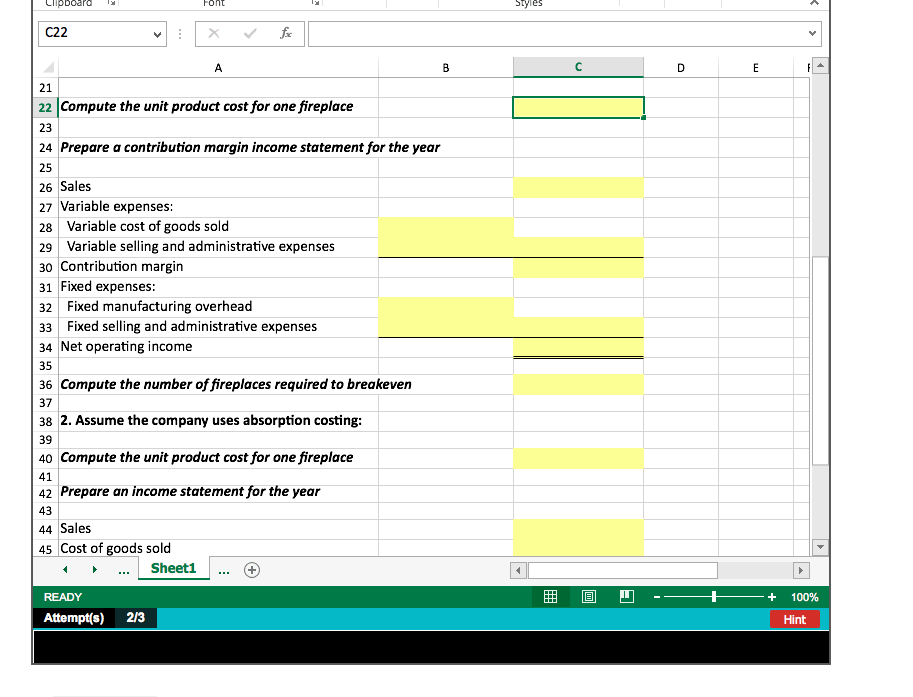Click the Zoom Out minus icon
913x697 pixels.
coord(655,596)
